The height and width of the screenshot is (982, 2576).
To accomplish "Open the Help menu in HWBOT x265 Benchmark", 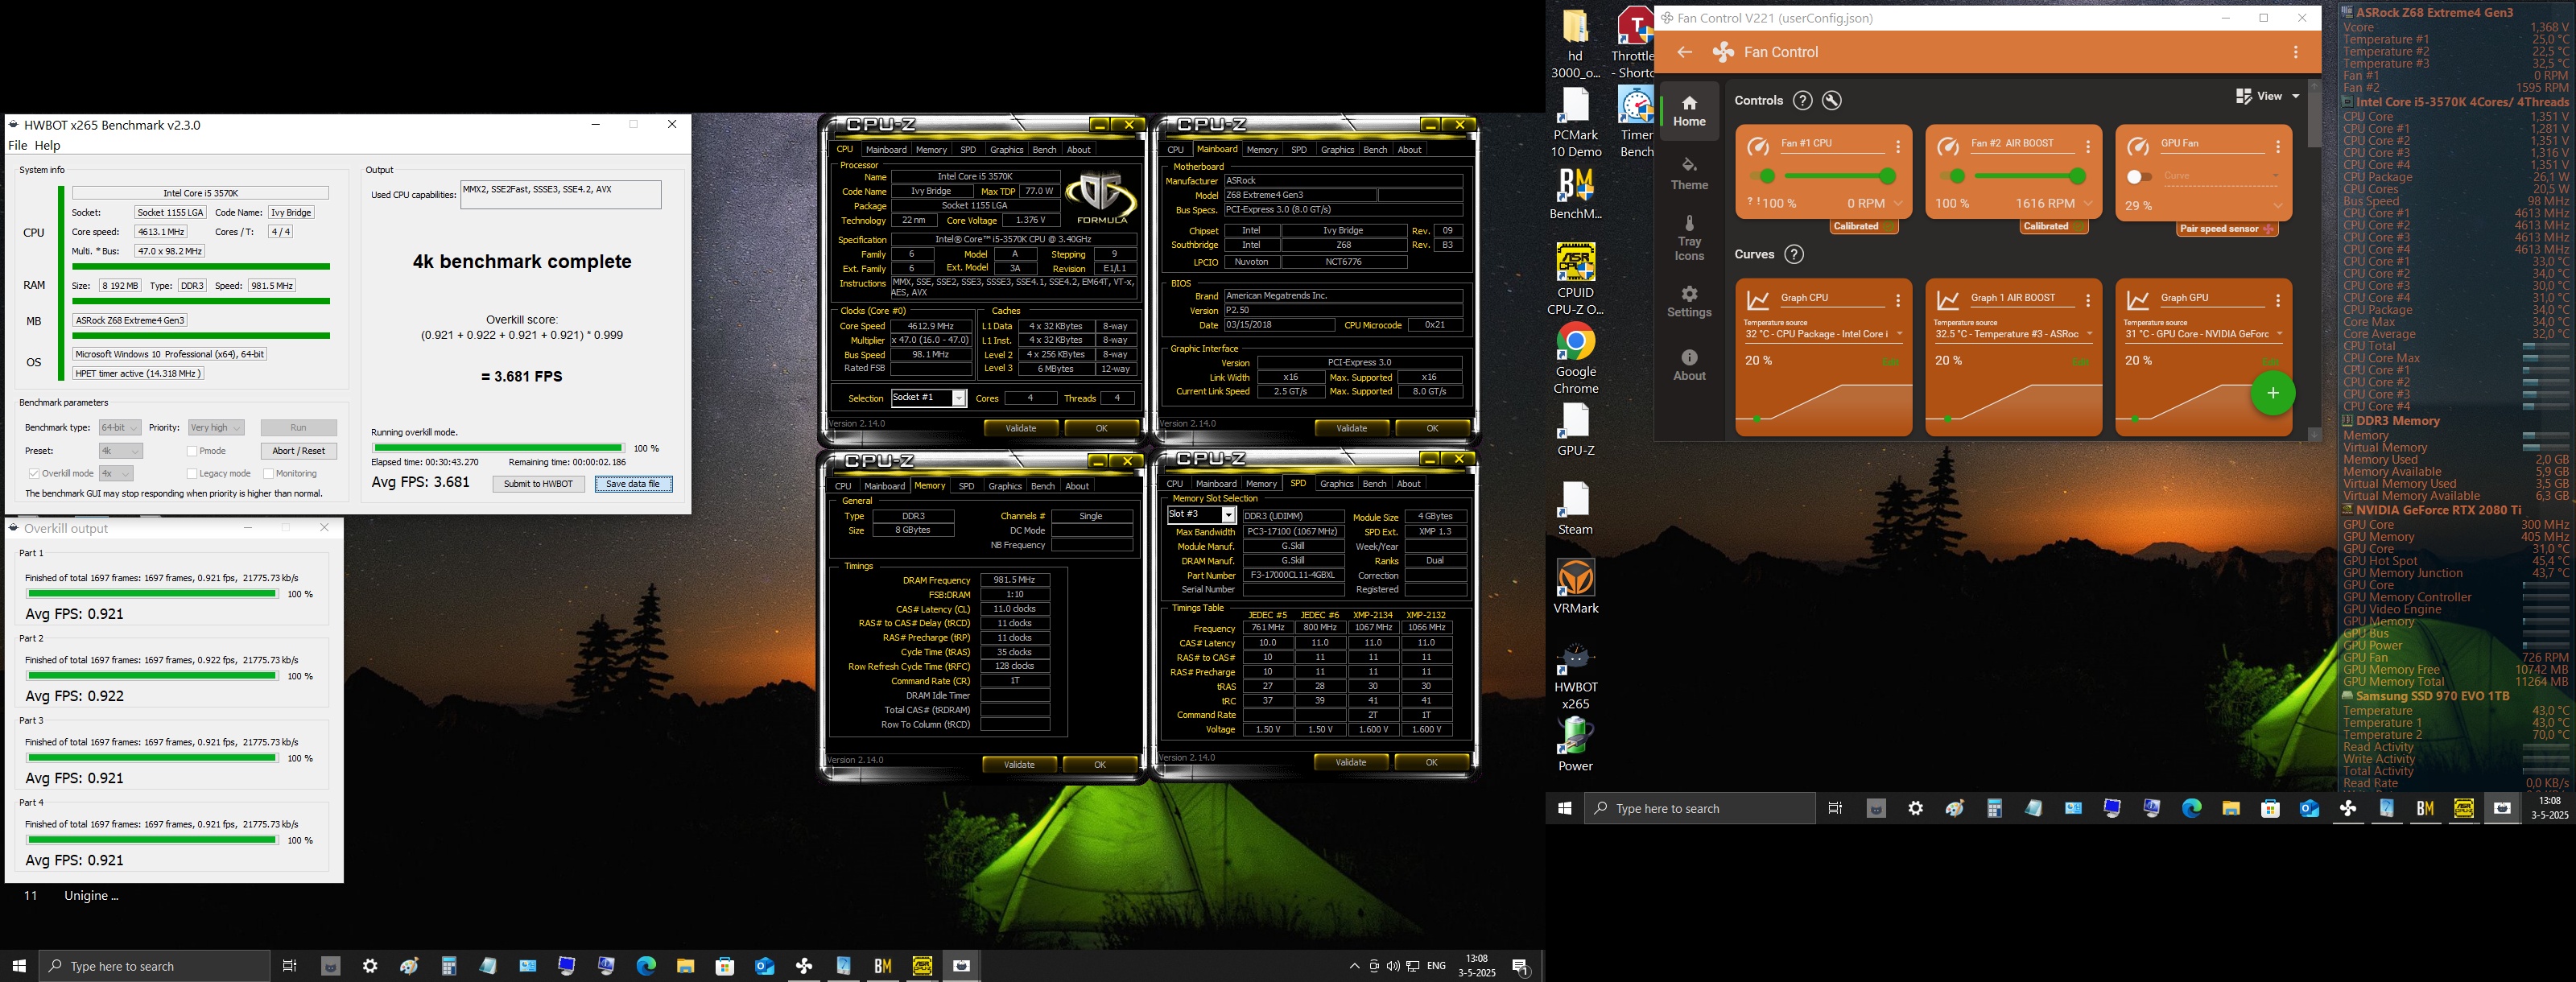I will click(48, 146).
